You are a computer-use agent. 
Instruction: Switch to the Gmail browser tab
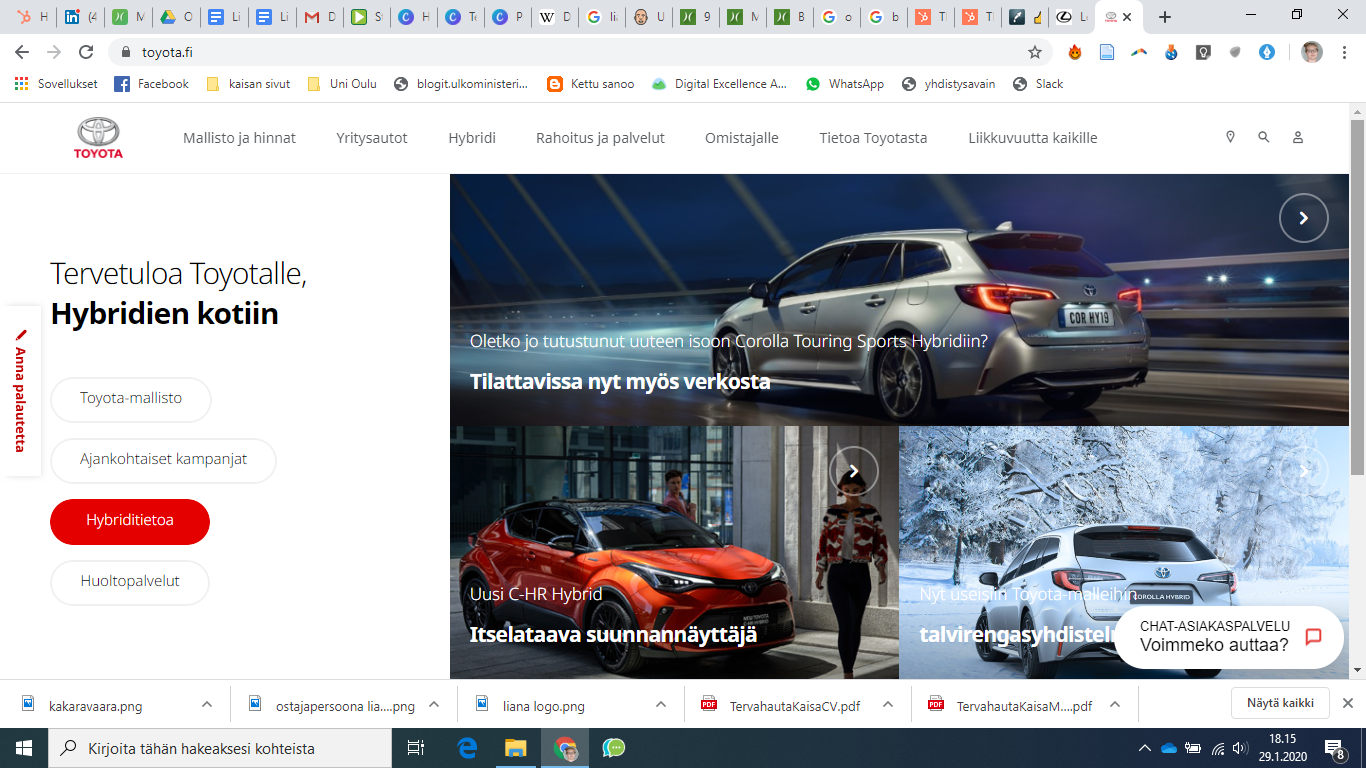(320, 17)
